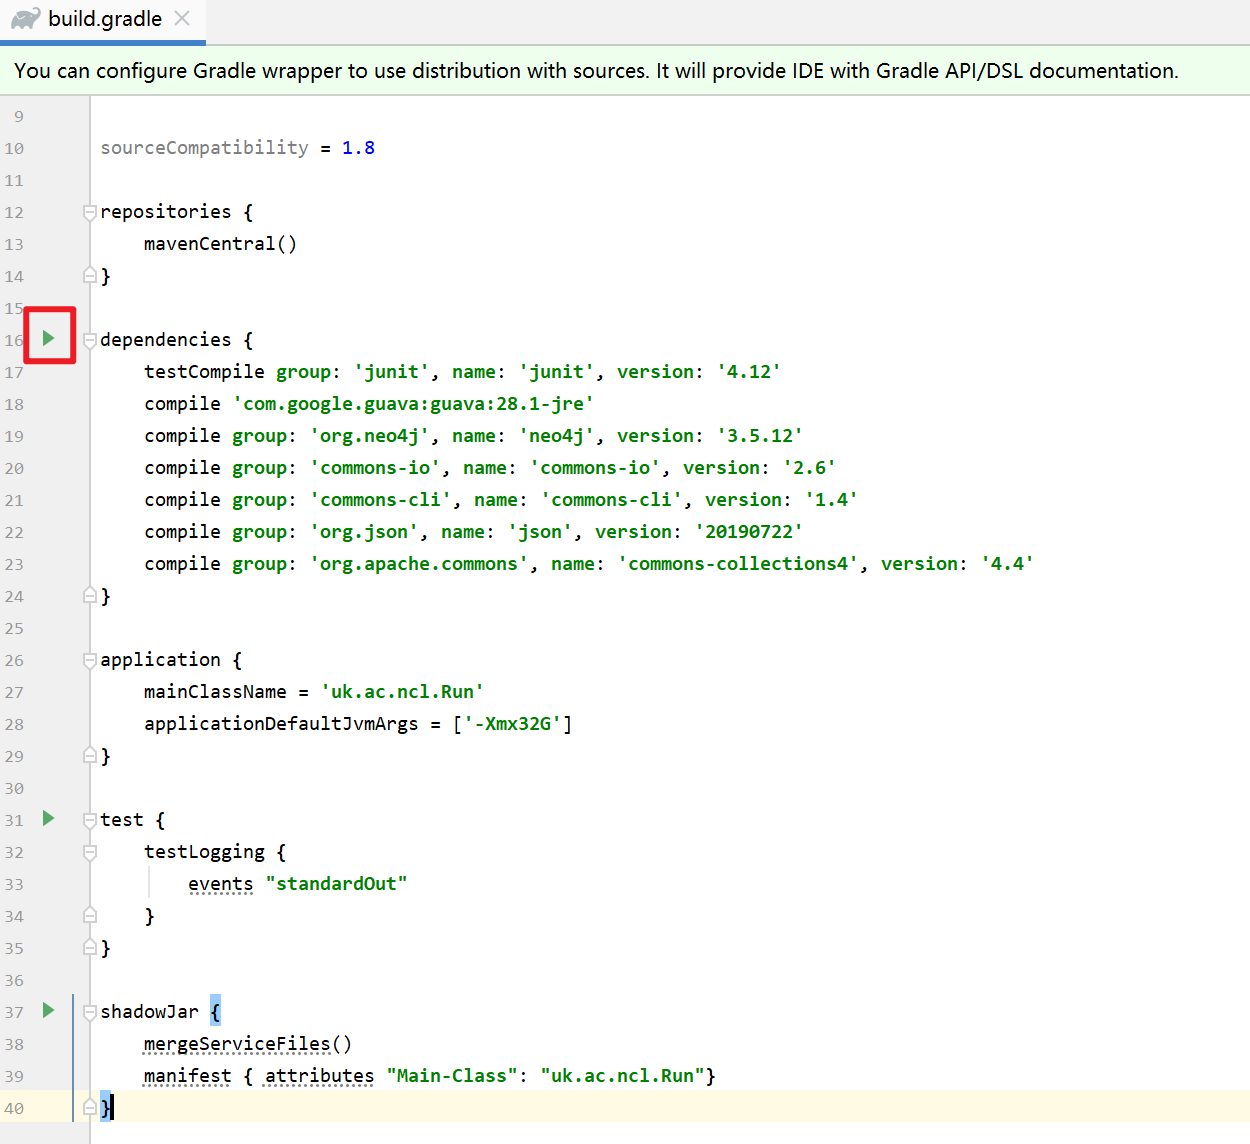Click the 'org.neo4j' group string
This screenshot has height=1144, width=1250.
click(x=369, y=436)
